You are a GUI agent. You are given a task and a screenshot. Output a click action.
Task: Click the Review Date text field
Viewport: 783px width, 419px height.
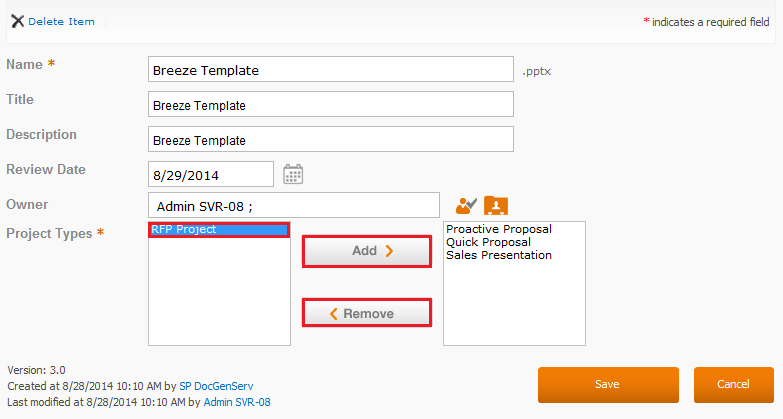211,174
